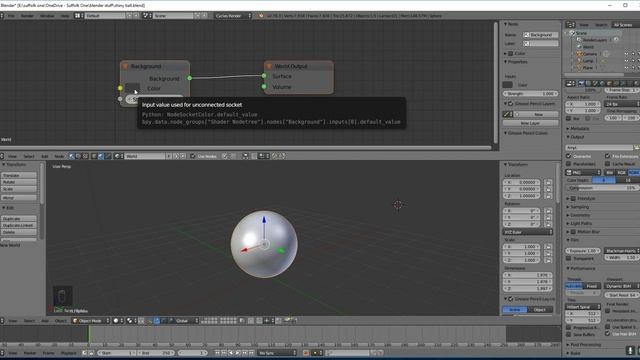The width and height of the screenshot is (640, 360).
Task: Click the Color swatch in Properties inputs
Action: coord(507,85)
